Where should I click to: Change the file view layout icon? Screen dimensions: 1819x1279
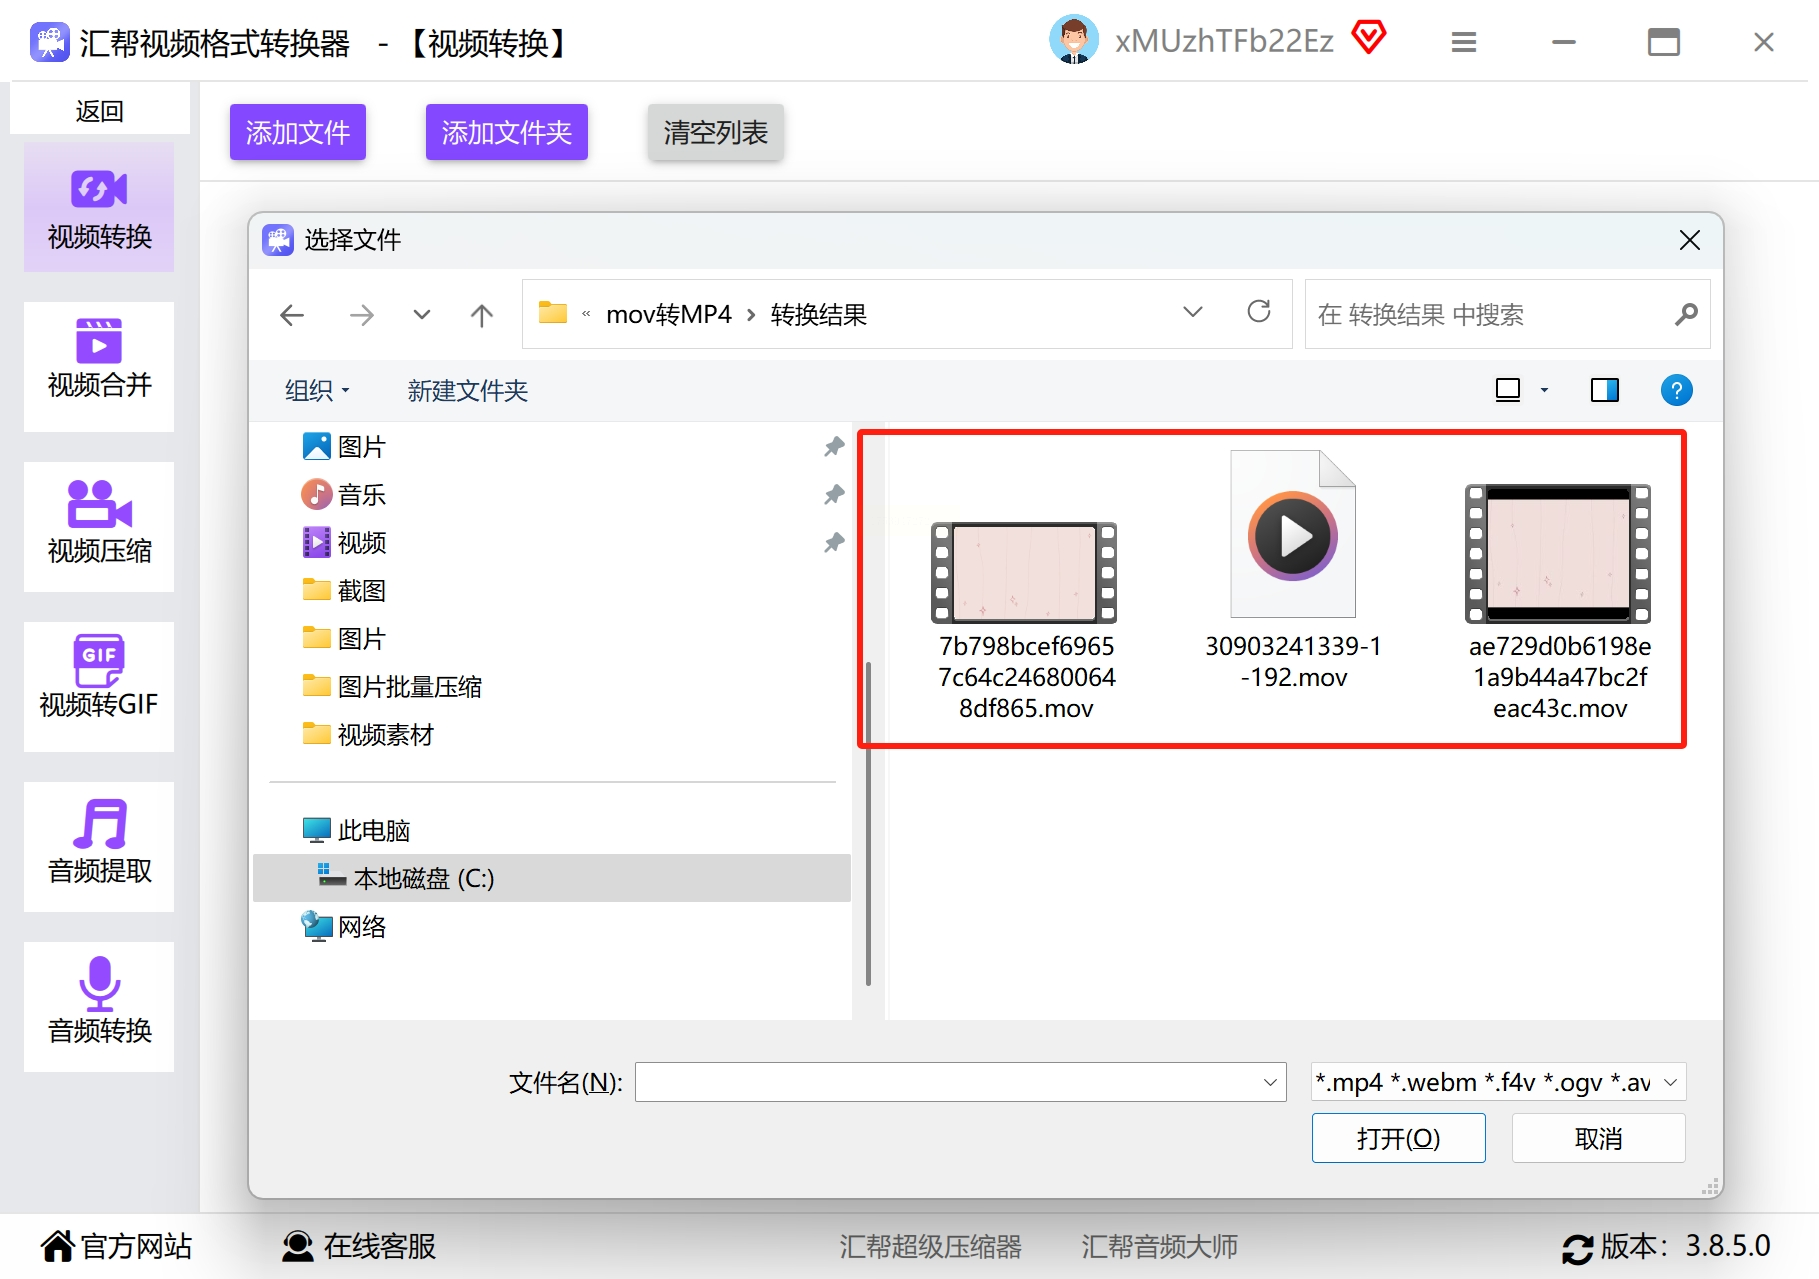tap(1508, 390)
